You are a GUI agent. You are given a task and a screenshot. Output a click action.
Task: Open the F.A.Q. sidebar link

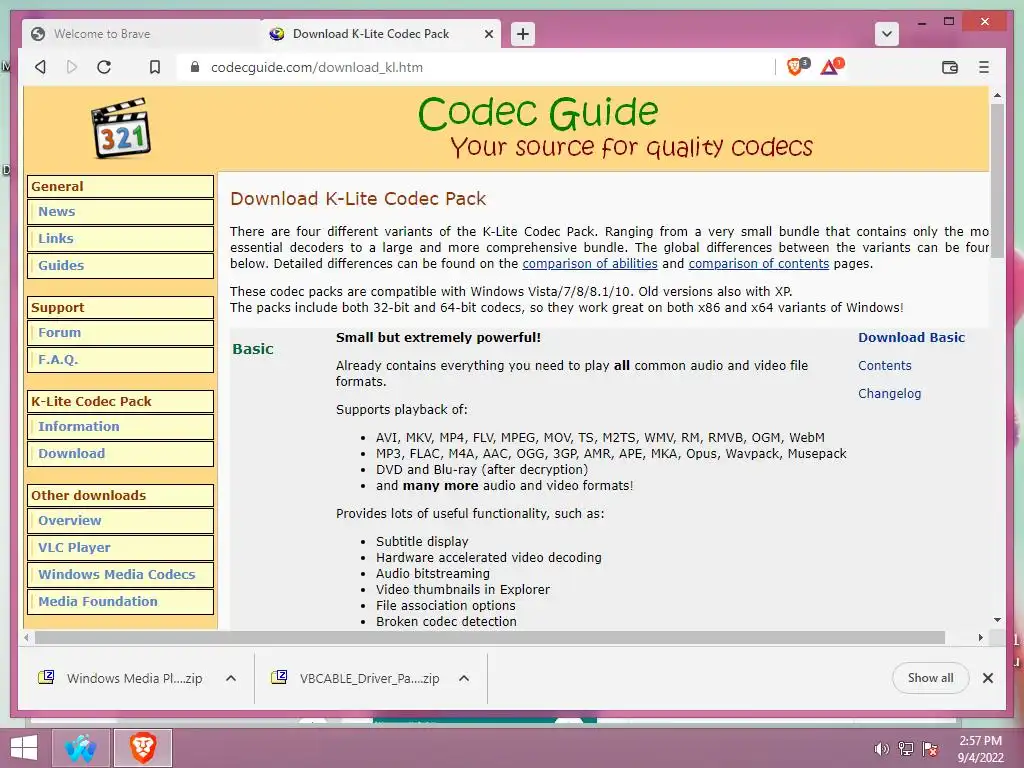[x=120, y=359]
